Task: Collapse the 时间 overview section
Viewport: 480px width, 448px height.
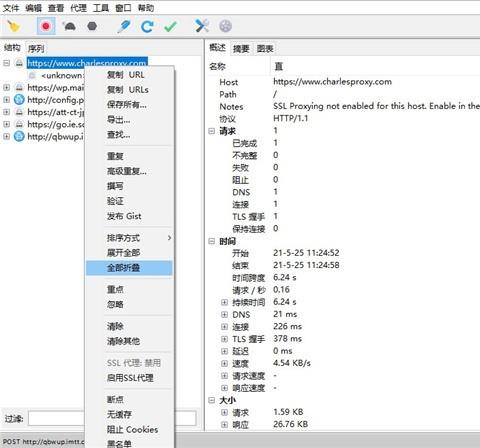Action: [x=211, y=241]
